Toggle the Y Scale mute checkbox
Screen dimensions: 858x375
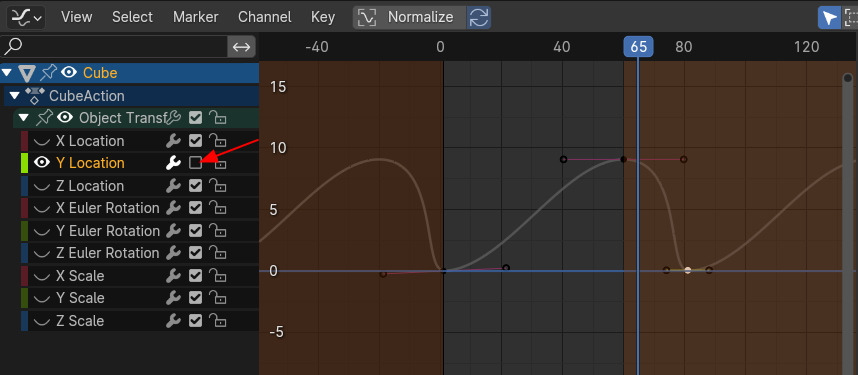point(195,298)
